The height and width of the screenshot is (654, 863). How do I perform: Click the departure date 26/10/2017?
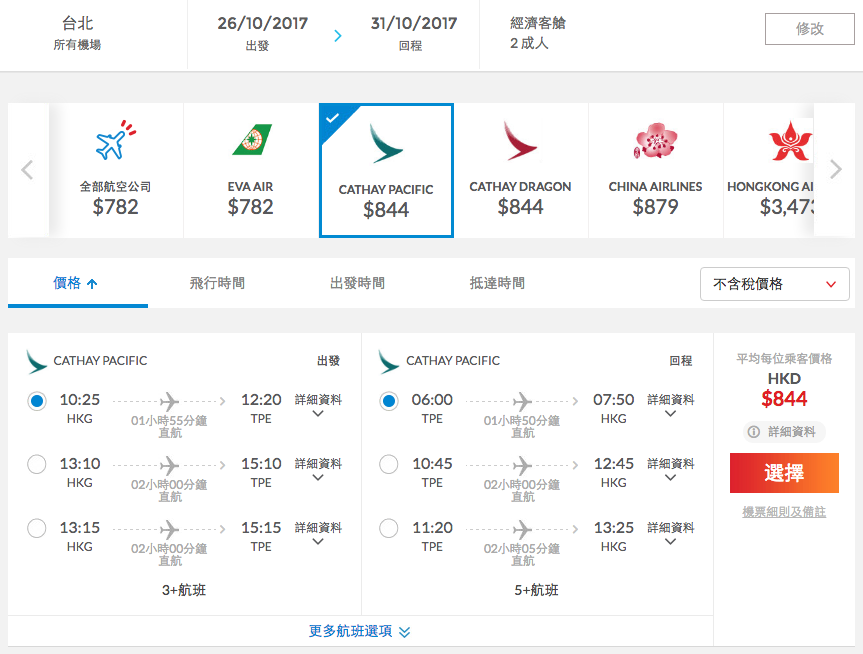pyautogui.click(x=263, y=23)
